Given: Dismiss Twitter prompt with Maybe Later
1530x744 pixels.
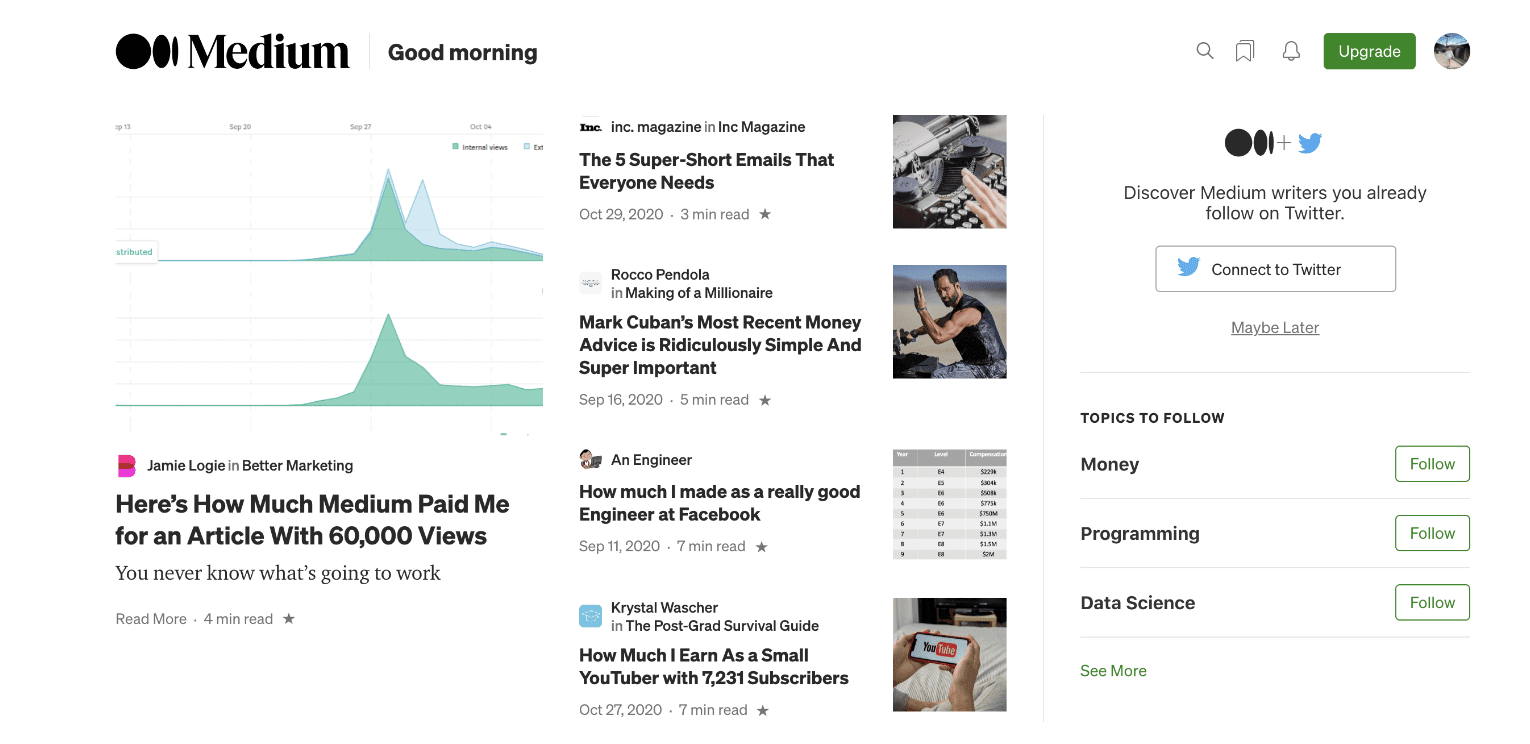Looking at the screenshot, I should click(x=1275, y=327).
